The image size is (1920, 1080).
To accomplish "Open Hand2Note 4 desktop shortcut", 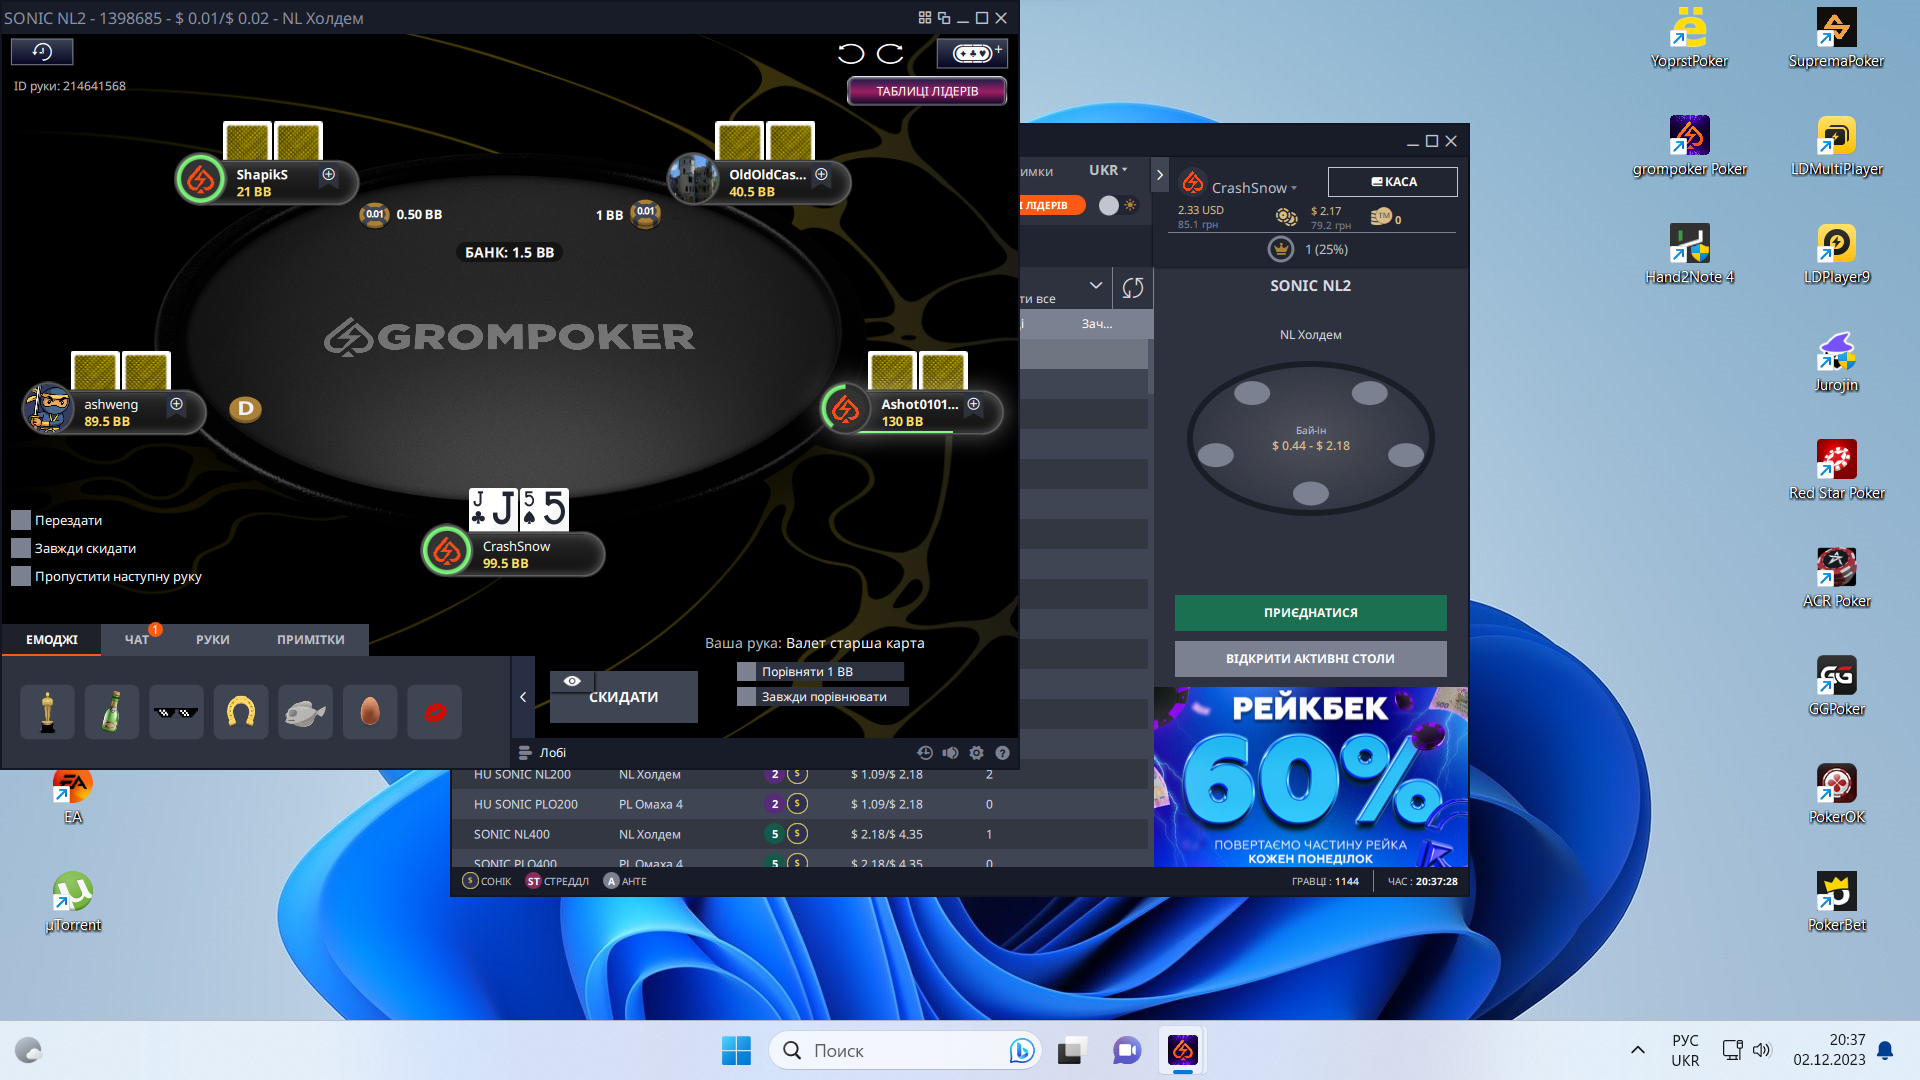I will (1689, 255).
